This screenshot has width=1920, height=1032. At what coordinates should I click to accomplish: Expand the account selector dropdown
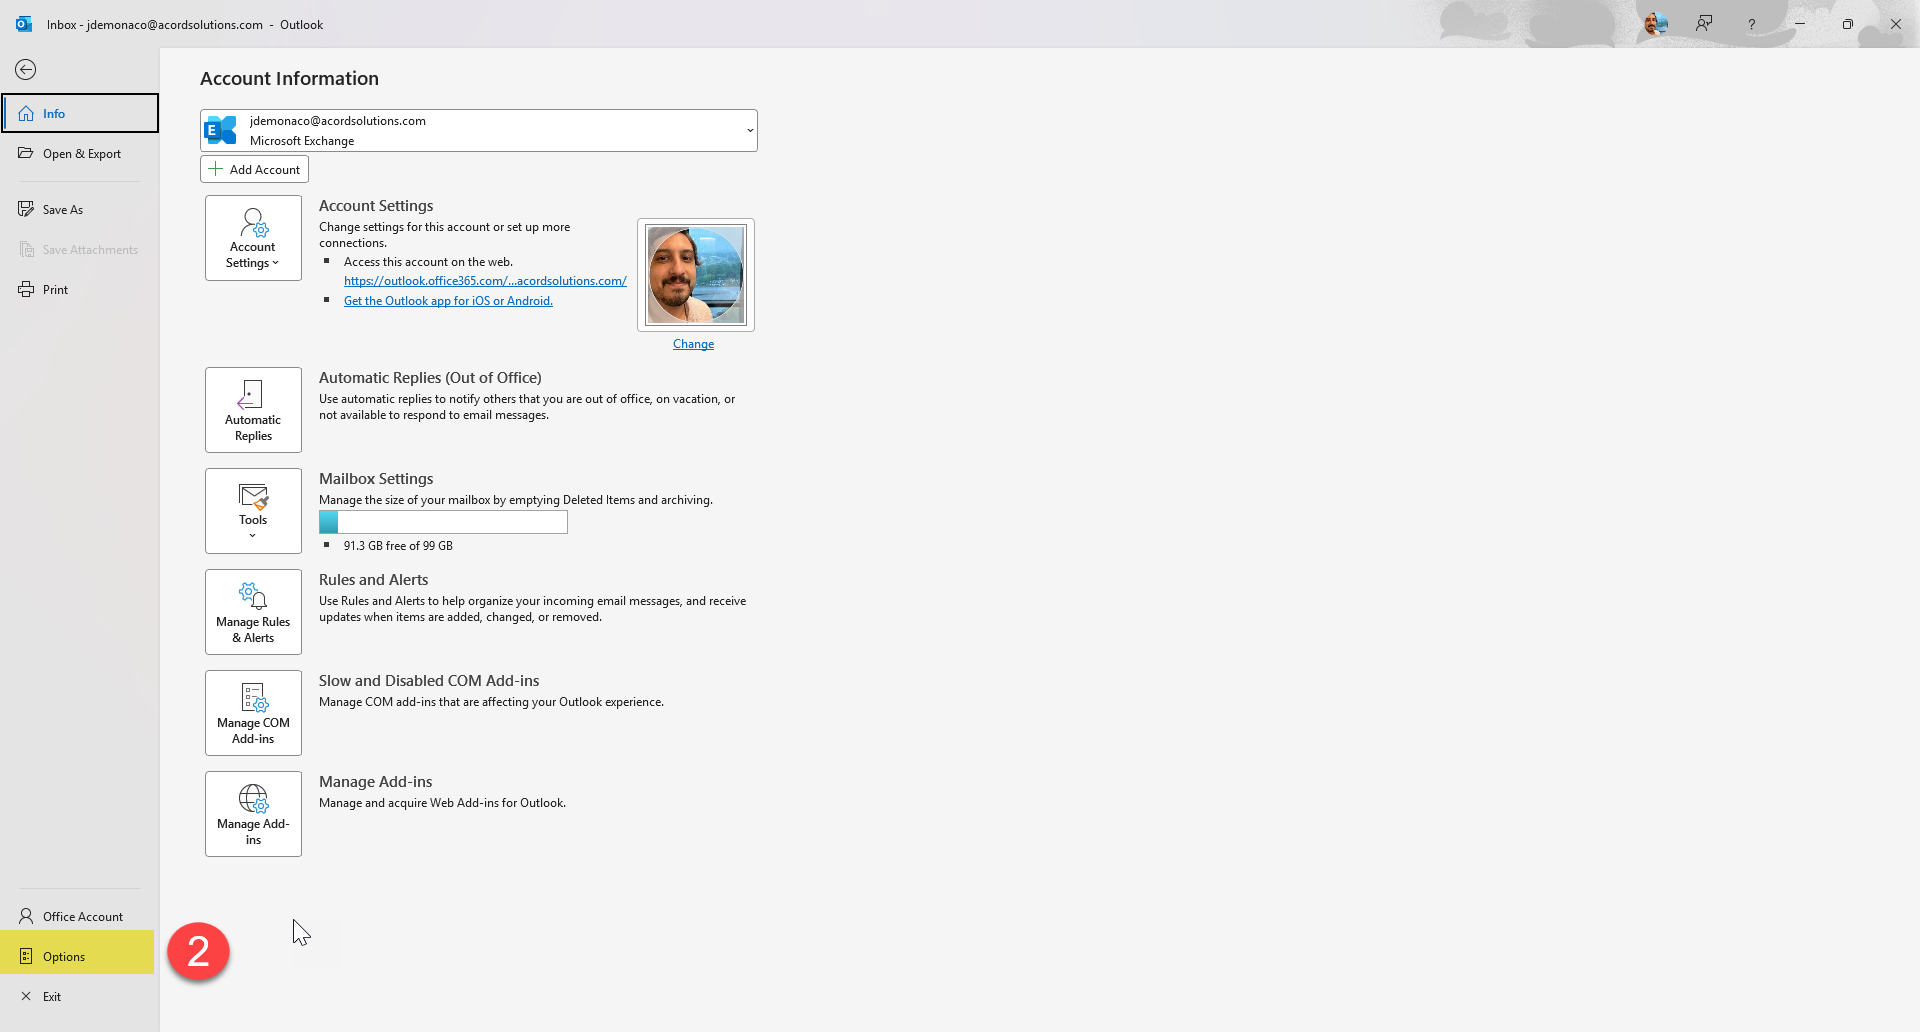[749, 131]
